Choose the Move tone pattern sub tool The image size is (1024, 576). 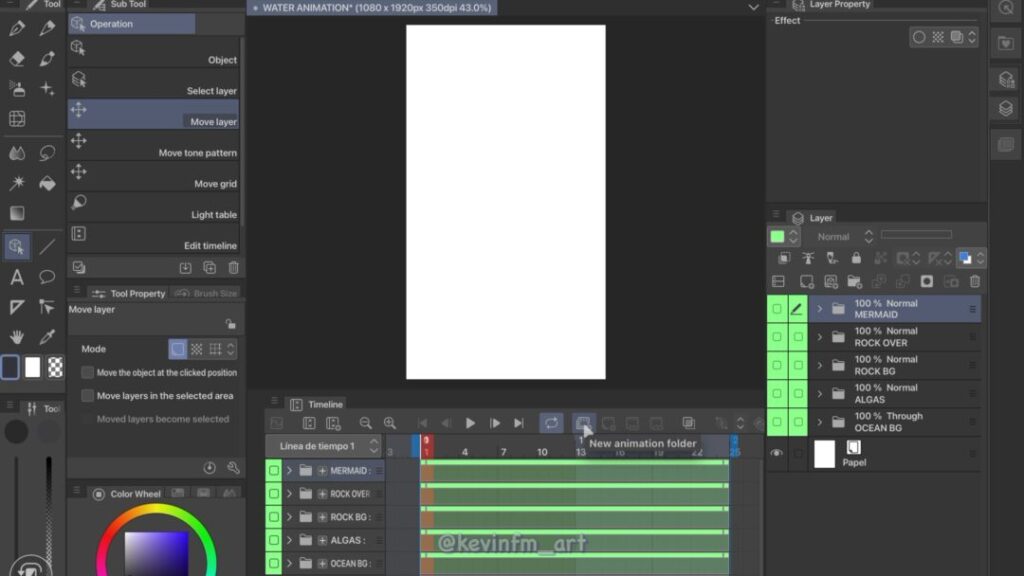click(x=153, y=146)
